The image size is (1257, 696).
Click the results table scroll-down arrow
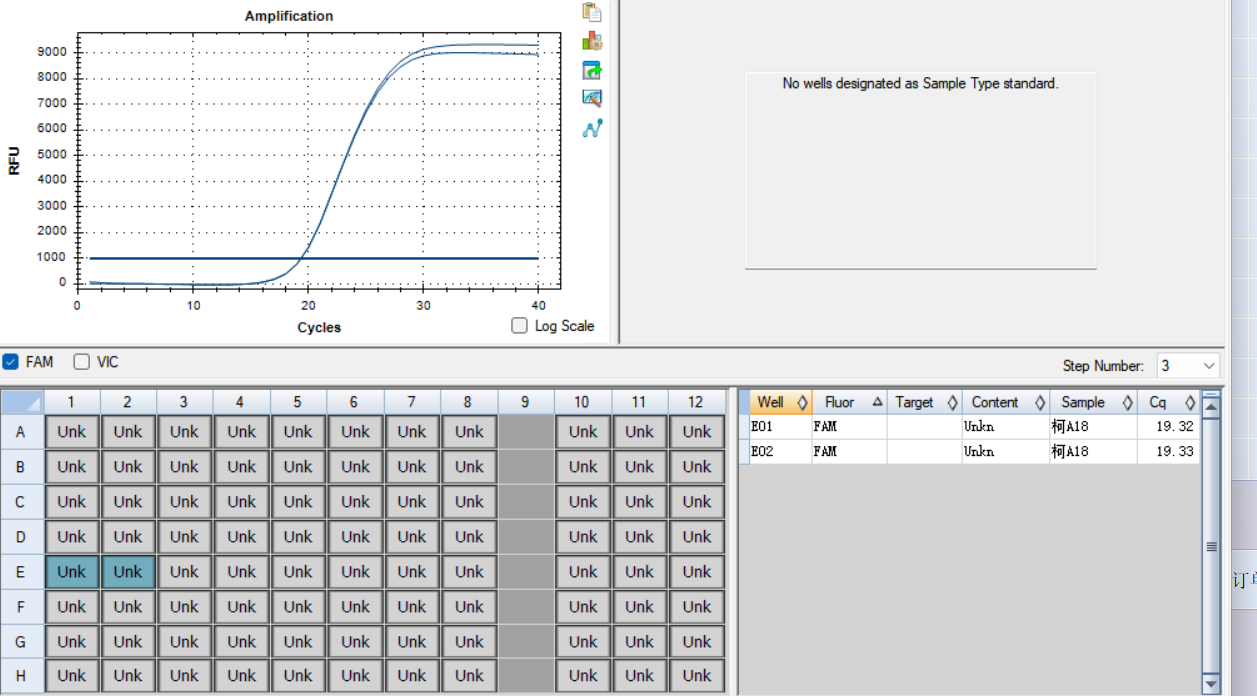click(1211, 683)
